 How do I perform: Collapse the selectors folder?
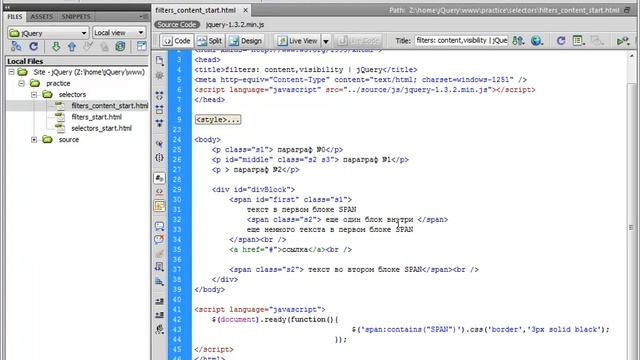point(34,95)
